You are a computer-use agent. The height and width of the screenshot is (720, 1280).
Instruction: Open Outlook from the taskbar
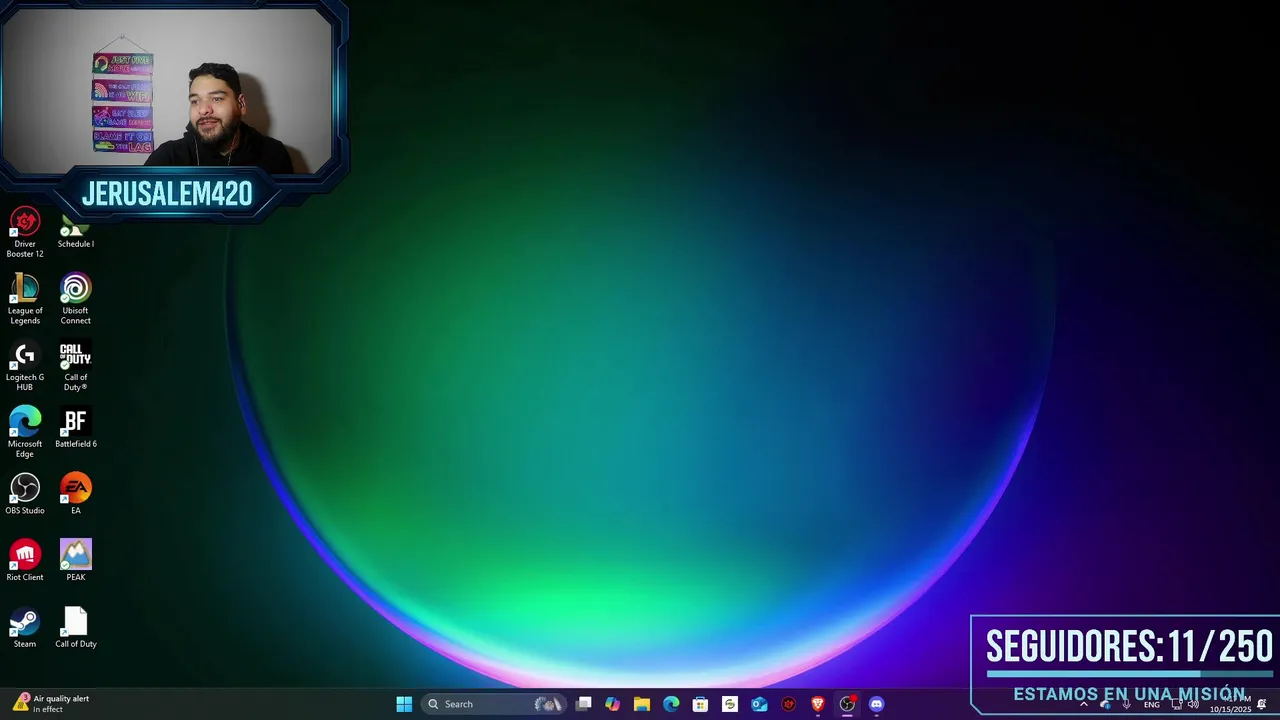click(x=759, y=704)
